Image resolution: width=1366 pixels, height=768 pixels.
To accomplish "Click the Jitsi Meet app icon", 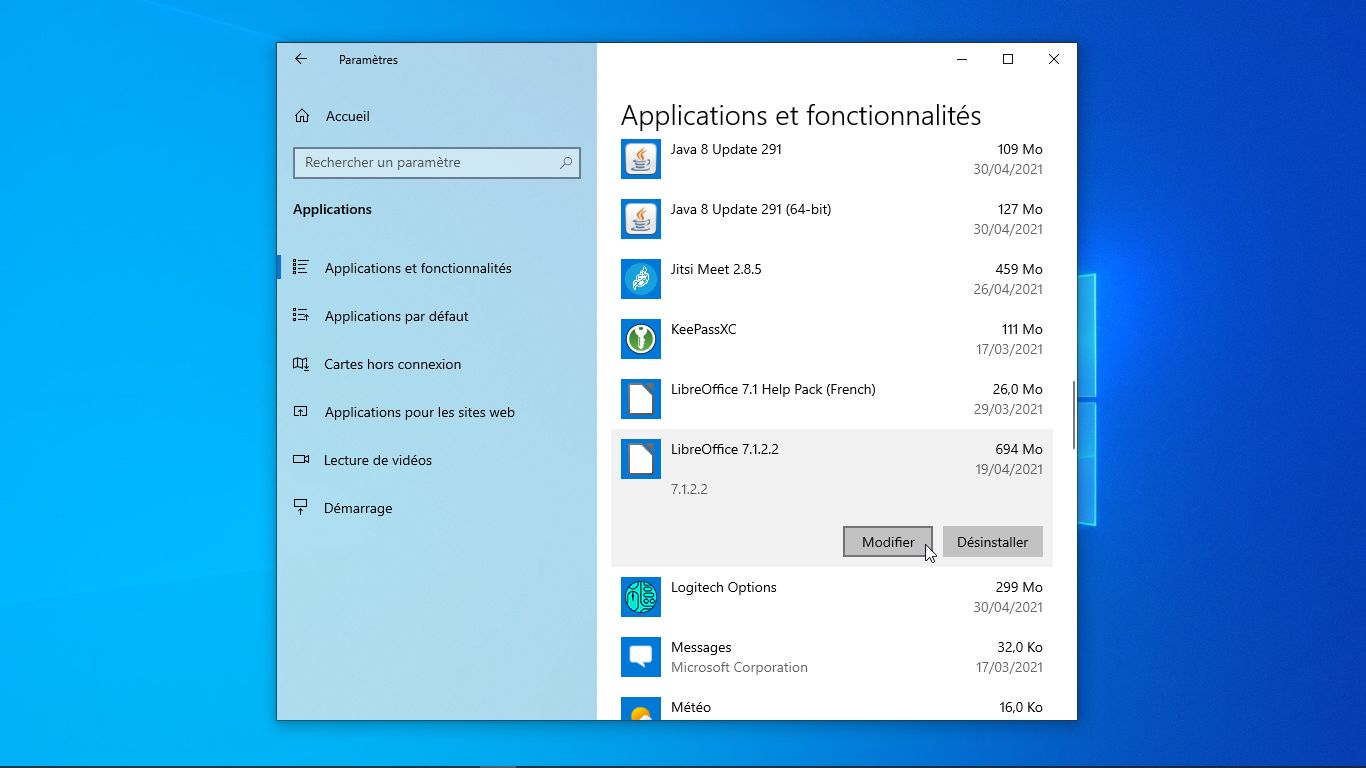I will pyautogui.click(x=641, y=279).
